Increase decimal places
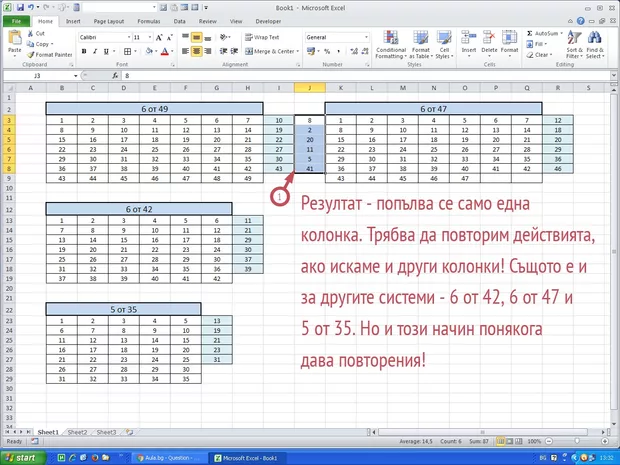 pos(354,51)
